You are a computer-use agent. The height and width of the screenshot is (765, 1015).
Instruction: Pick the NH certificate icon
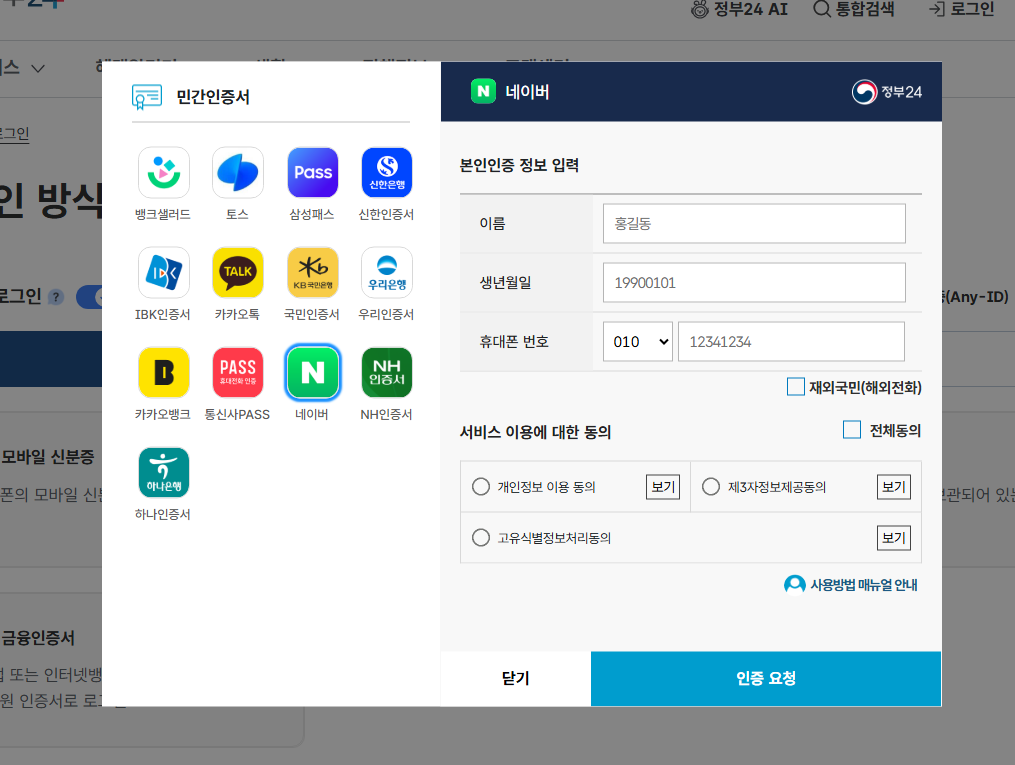[387, 372]
